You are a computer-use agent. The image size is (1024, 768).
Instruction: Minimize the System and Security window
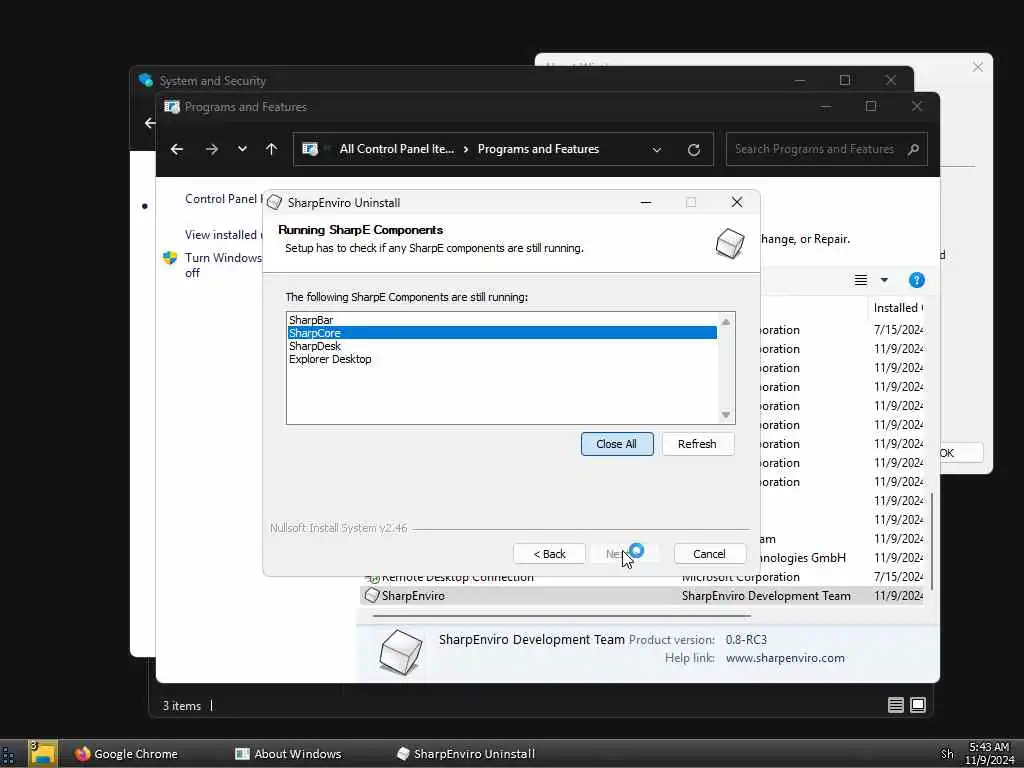pos(800,80)
